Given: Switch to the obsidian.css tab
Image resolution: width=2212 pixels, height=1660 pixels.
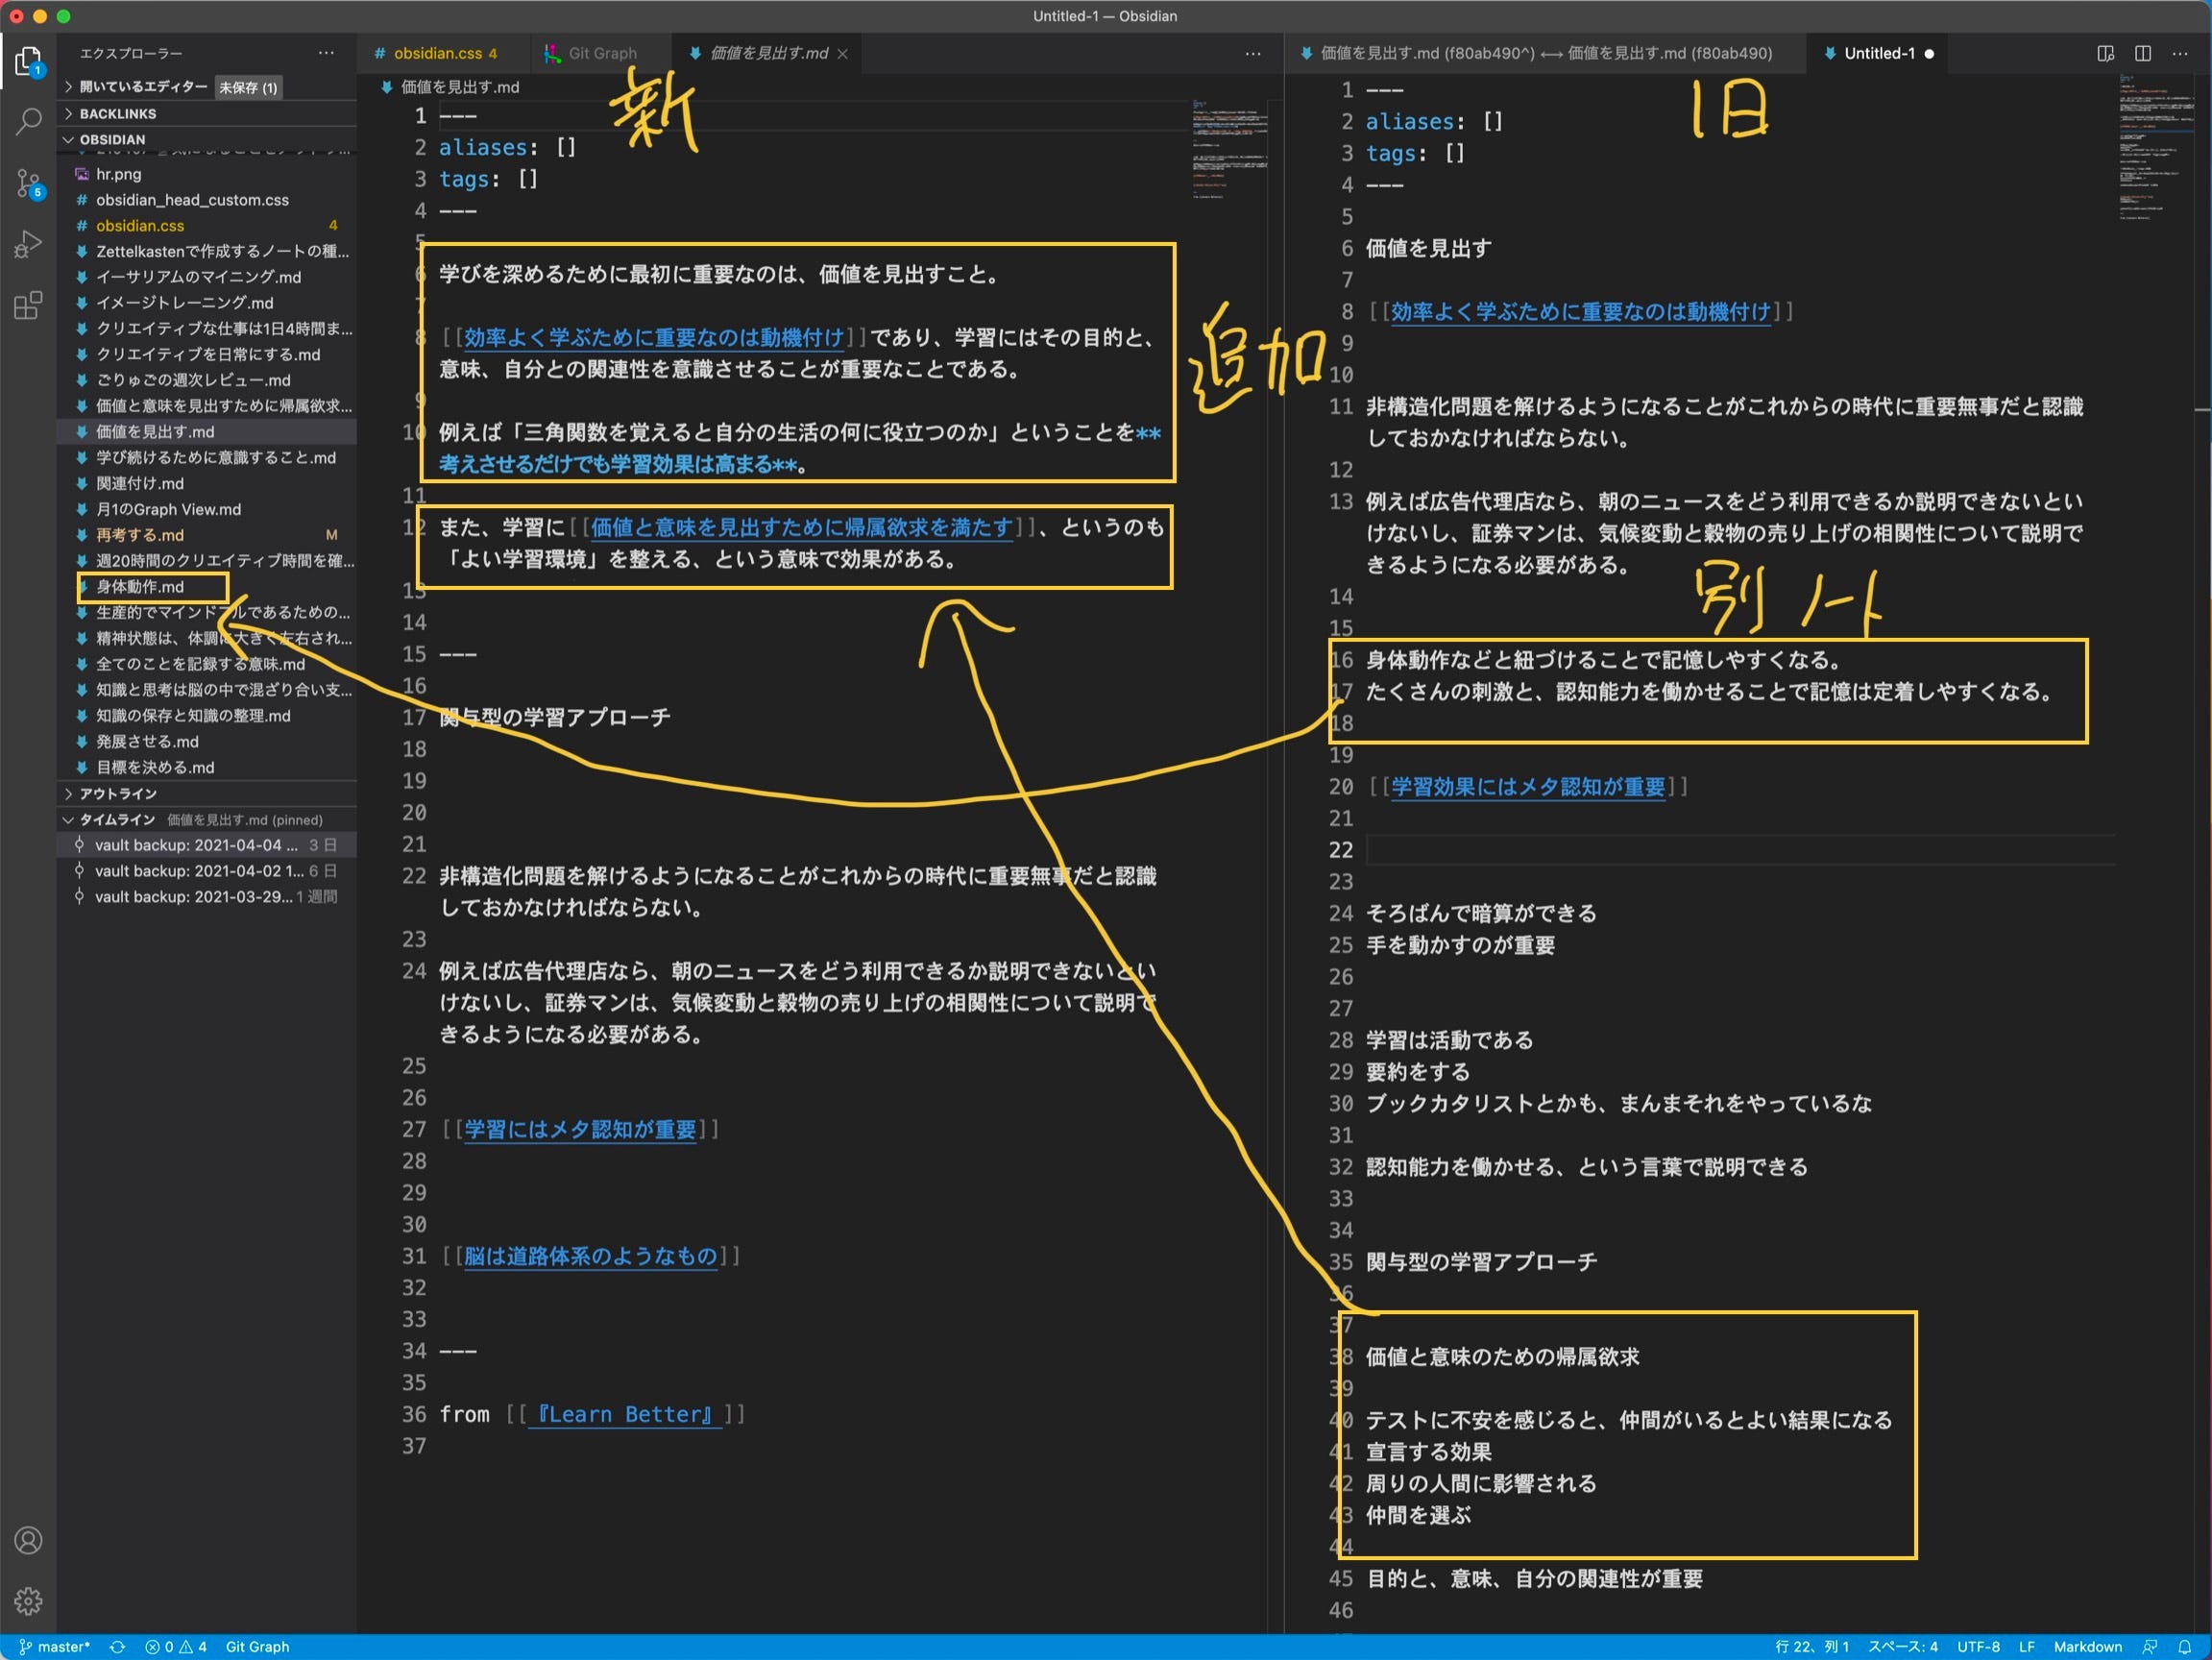Looking at the screenshot, I should [437, 53].
